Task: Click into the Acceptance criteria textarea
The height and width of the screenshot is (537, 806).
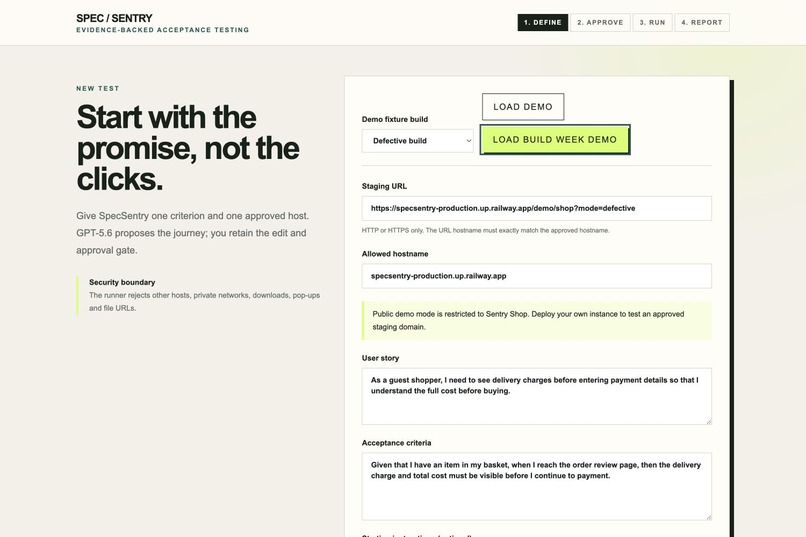Action: (x=537, y=486)
